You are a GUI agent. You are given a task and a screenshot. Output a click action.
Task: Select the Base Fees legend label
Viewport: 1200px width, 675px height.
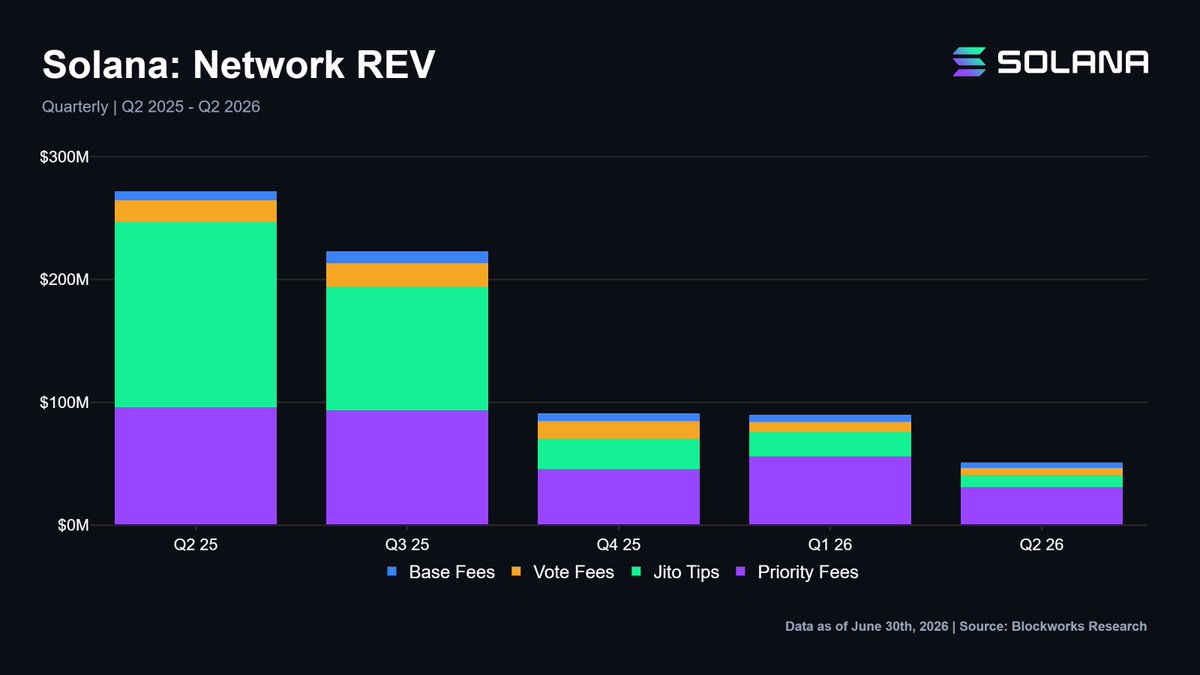click(x=452, y=572)
